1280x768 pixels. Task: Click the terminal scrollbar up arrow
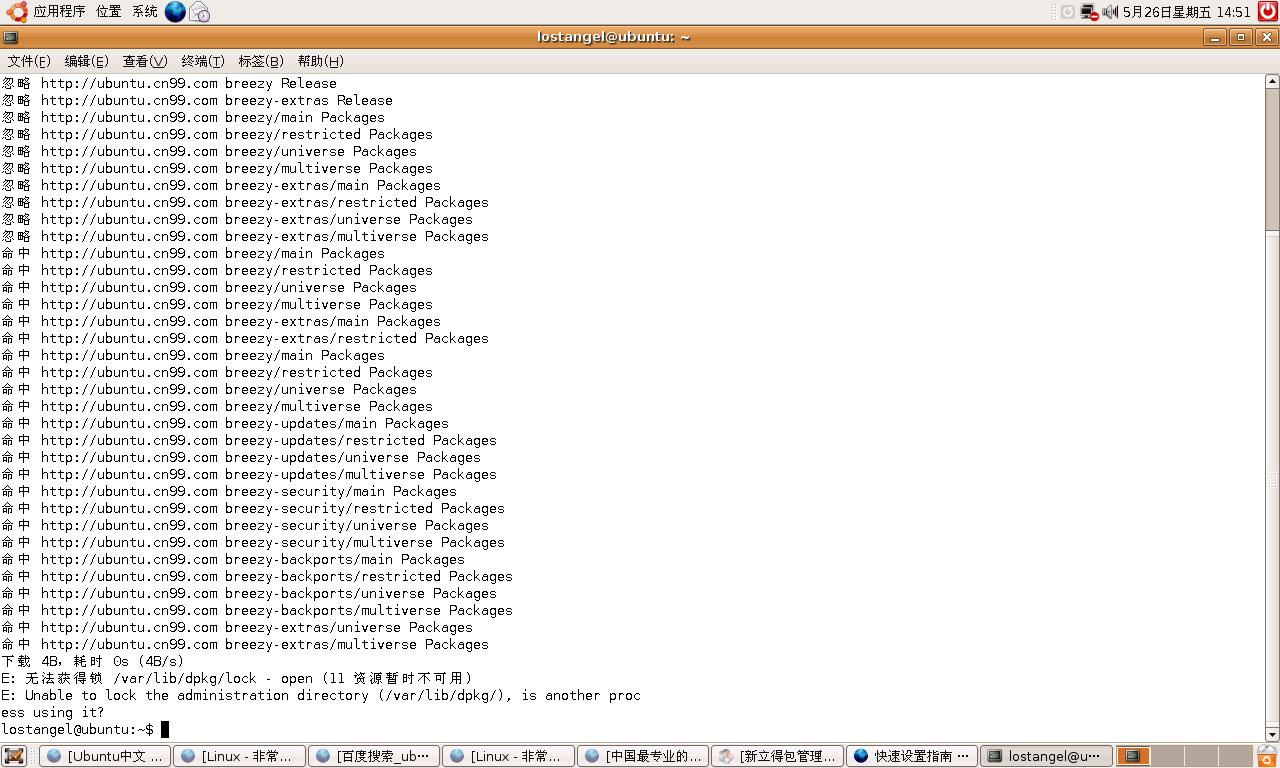[x=1272, y=81]
